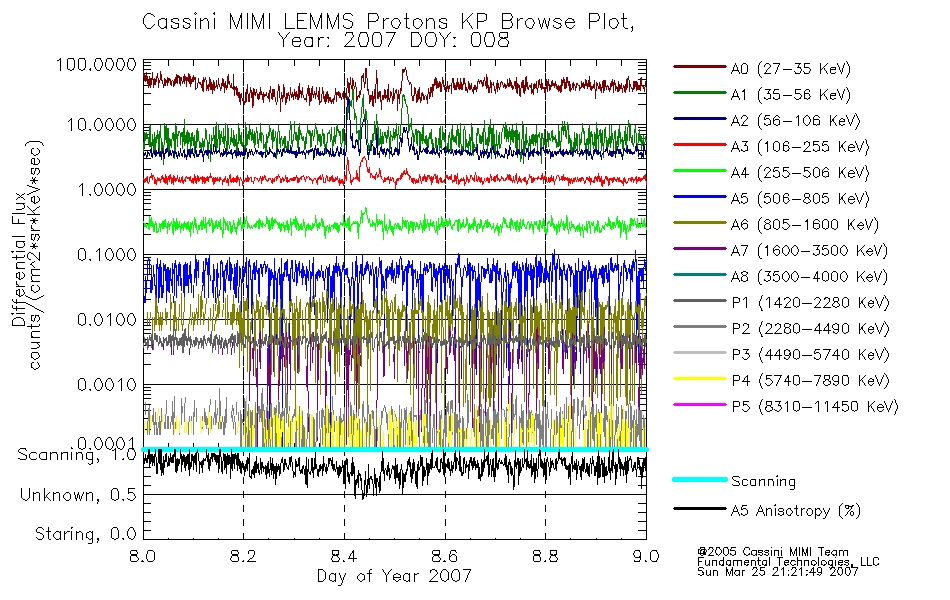
Task: Click the 9.0 x-axis tick label
Action: click(x=646, y=556)
